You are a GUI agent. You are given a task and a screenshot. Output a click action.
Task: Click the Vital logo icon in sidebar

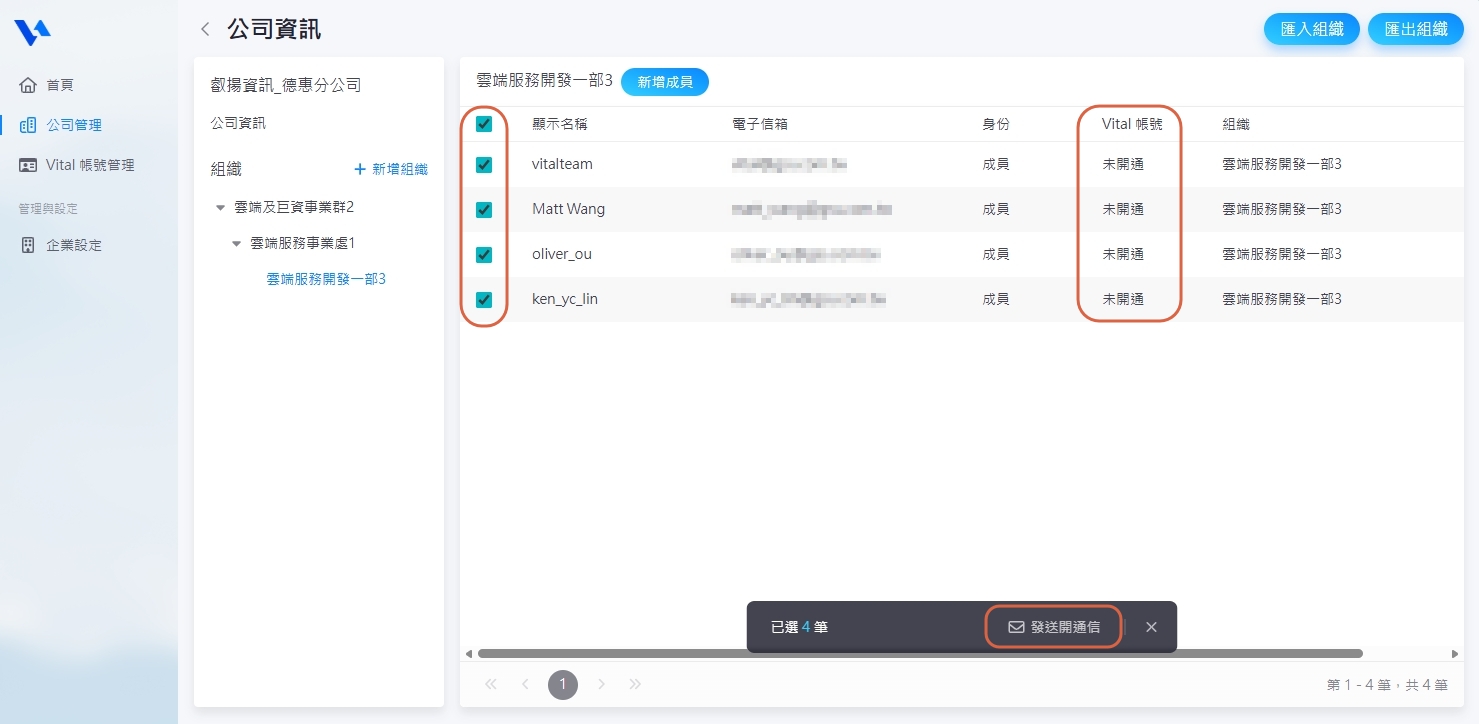point(32,33)
